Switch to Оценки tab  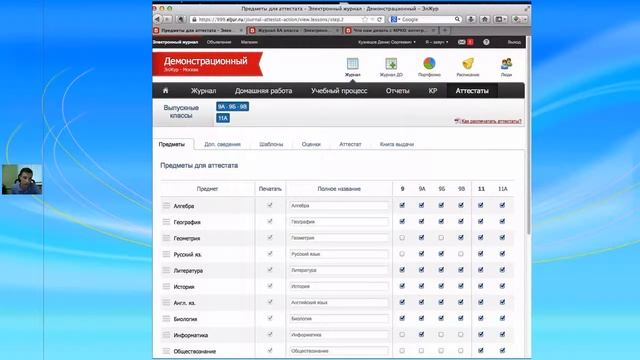click(x=311, y=144)
